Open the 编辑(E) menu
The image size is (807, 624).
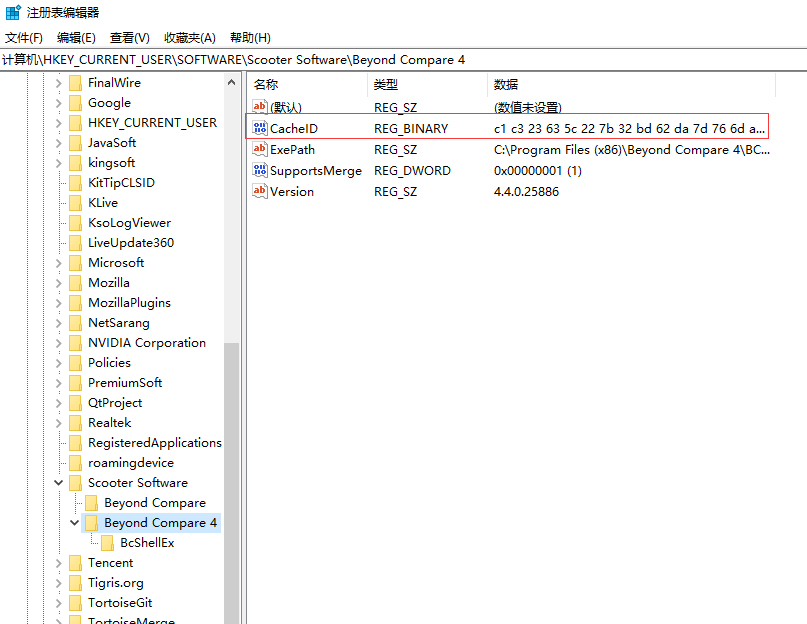(76, 38)
